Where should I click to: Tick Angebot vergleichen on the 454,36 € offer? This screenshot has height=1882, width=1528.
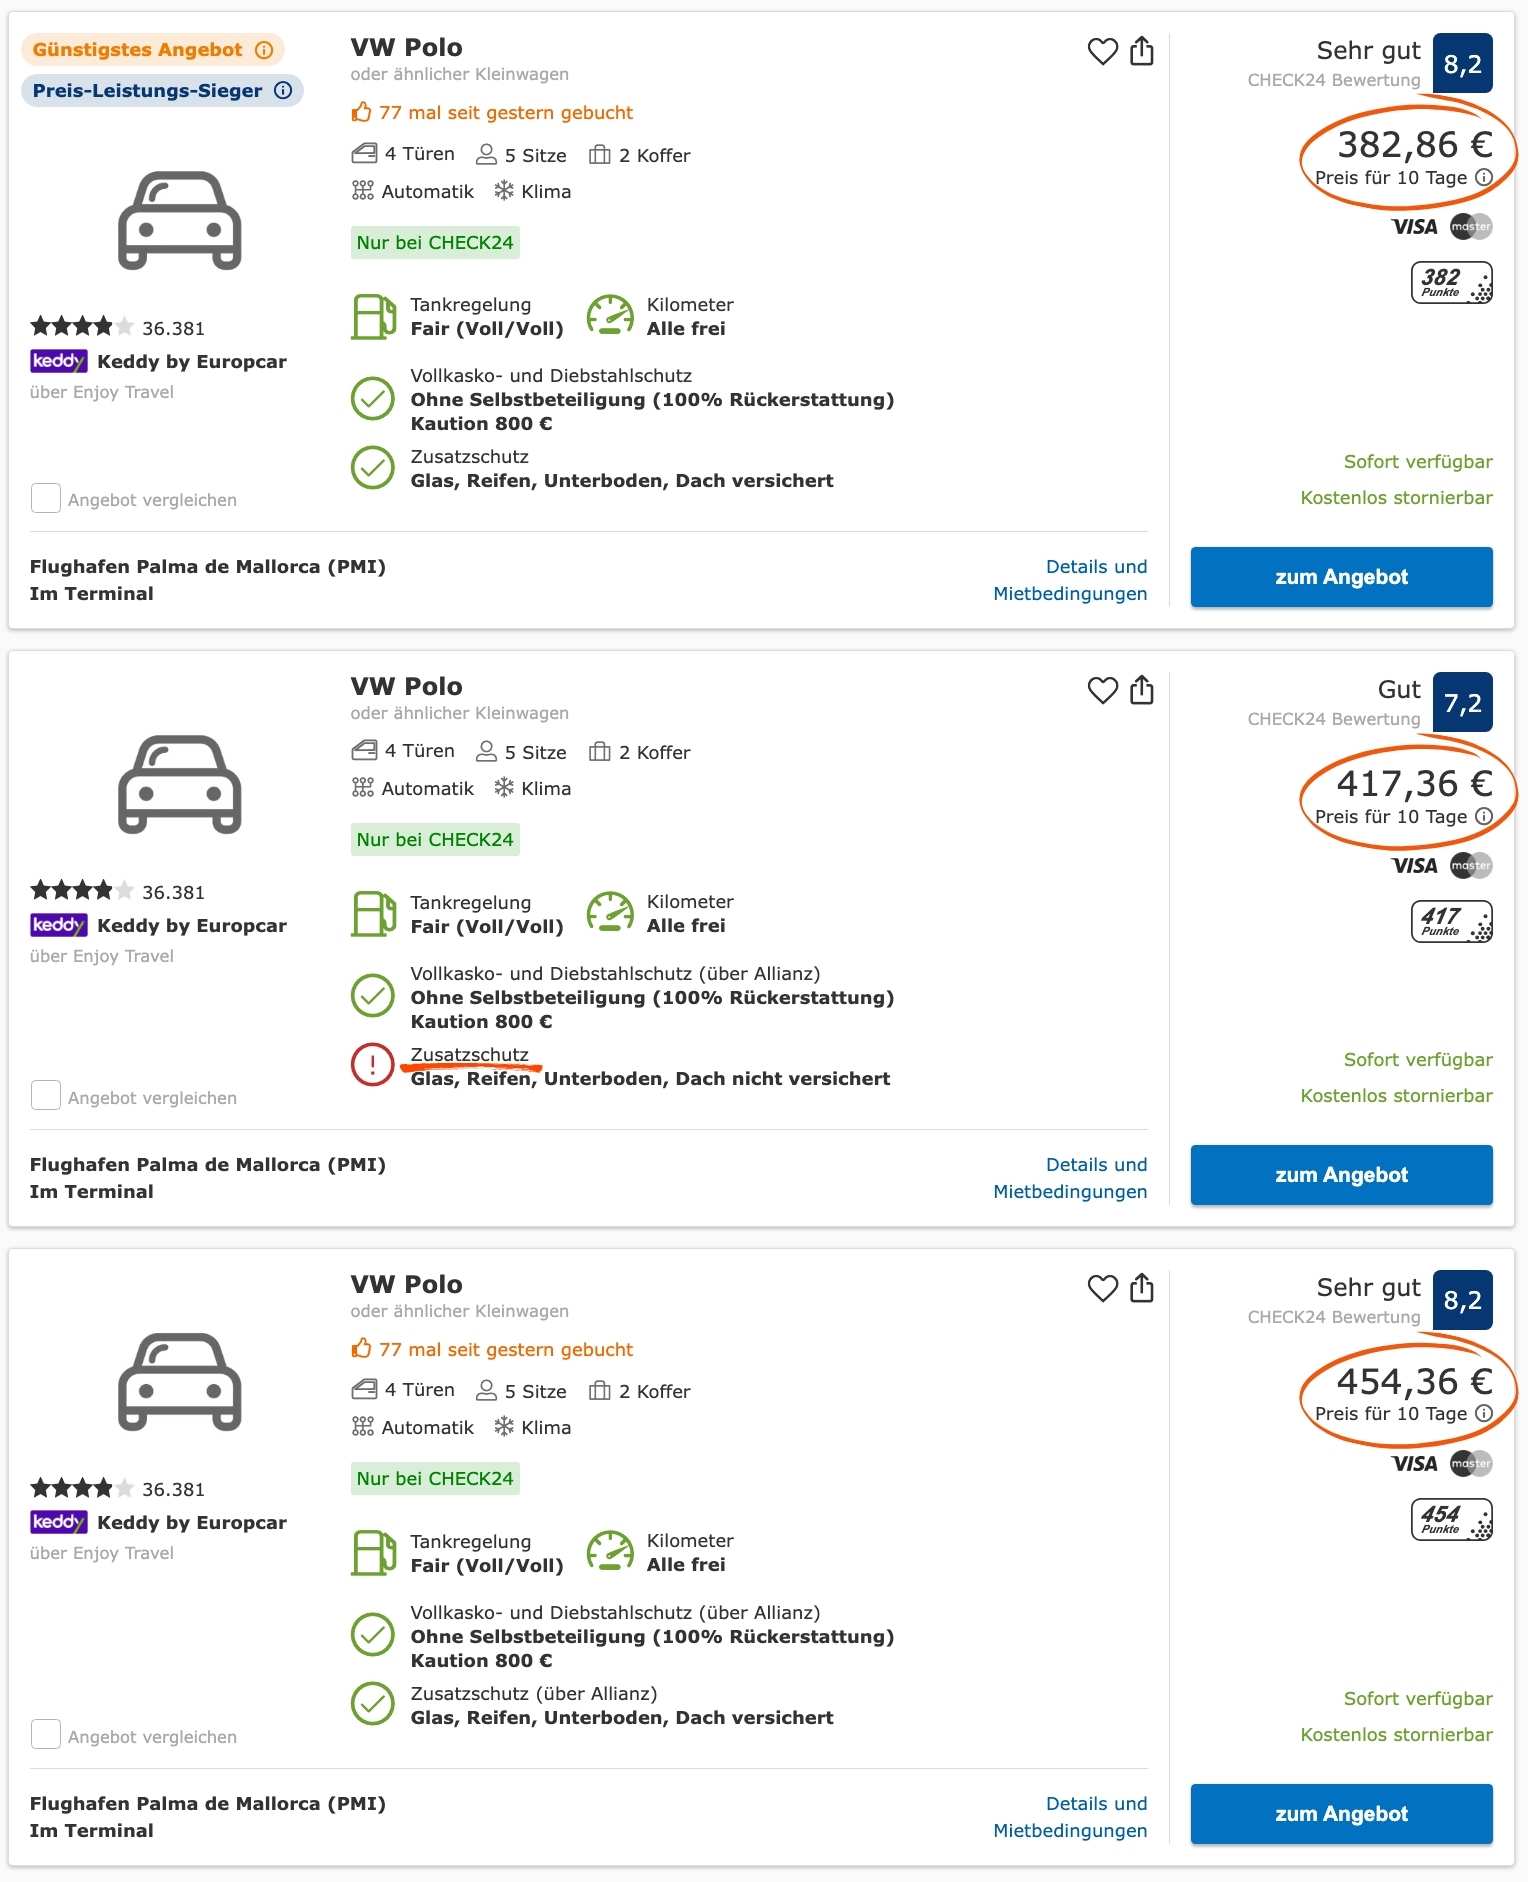coord(46,1735)
